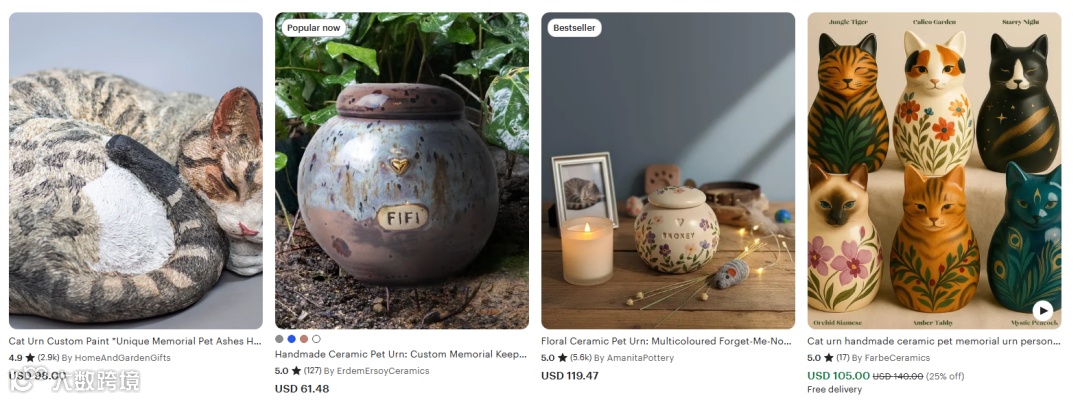The width and height of the screenshot is (1080, 400).
Task: Play the FarbeCeramics cat urn video
Action: click(1042, 310)
